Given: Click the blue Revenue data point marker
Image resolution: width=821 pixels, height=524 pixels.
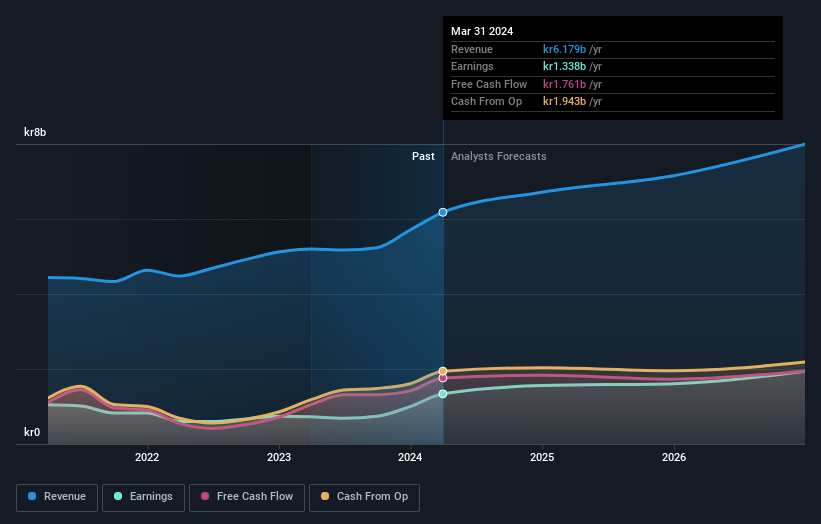Looking at the screenshot, I should coord(443,212).
